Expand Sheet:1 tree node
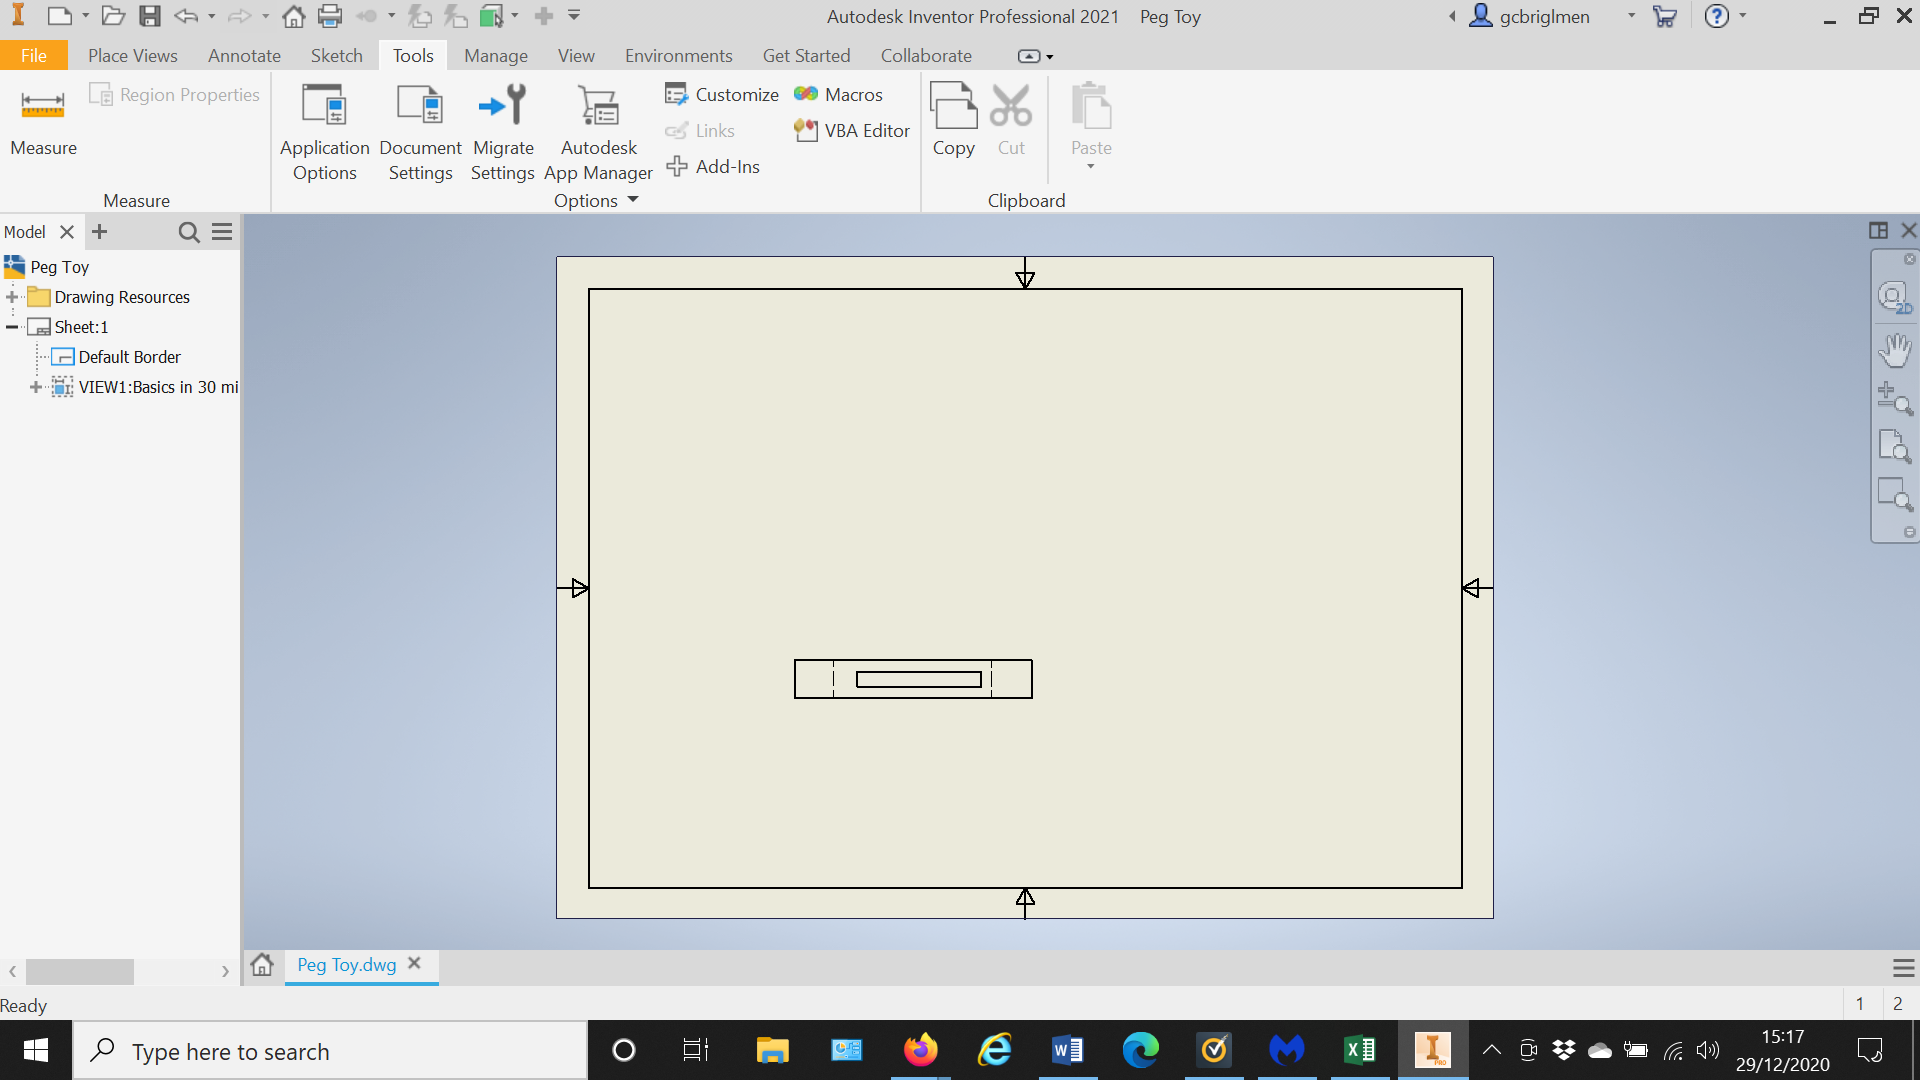Screen dimensions: 1920x1080 (x=13, y=326)
